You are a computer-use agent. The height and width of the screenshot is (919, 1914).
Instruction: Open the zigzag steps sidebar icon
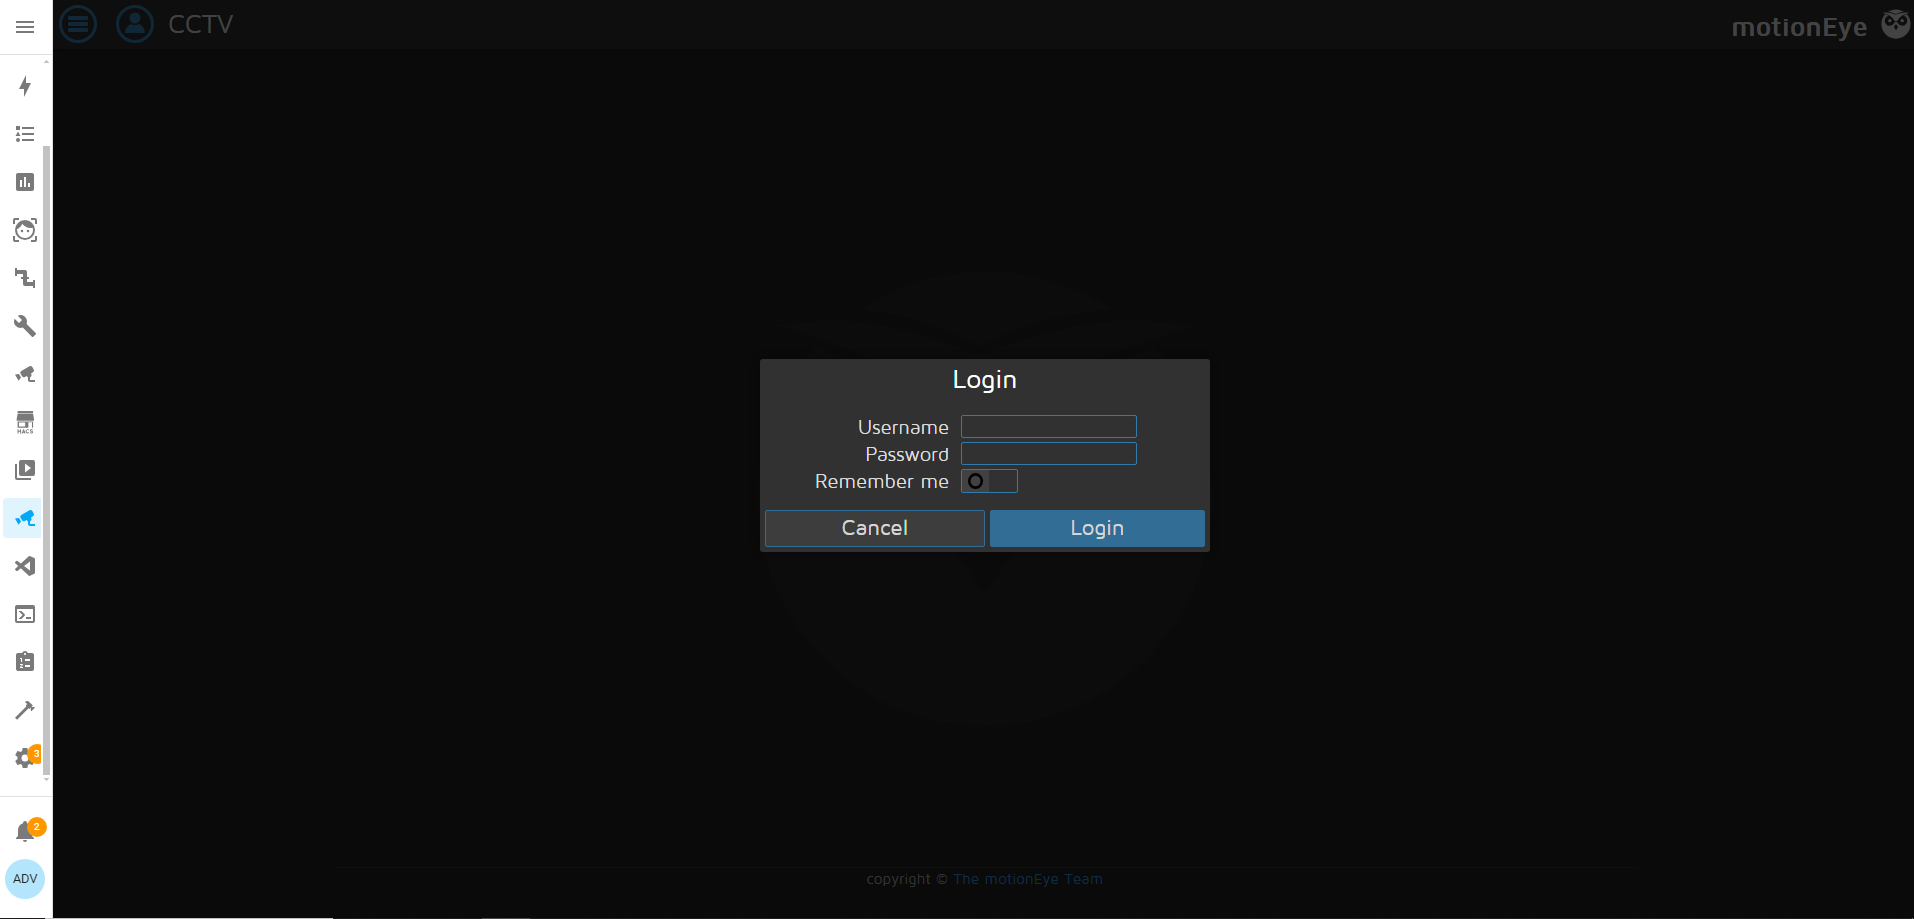click(x=25, y=278)
